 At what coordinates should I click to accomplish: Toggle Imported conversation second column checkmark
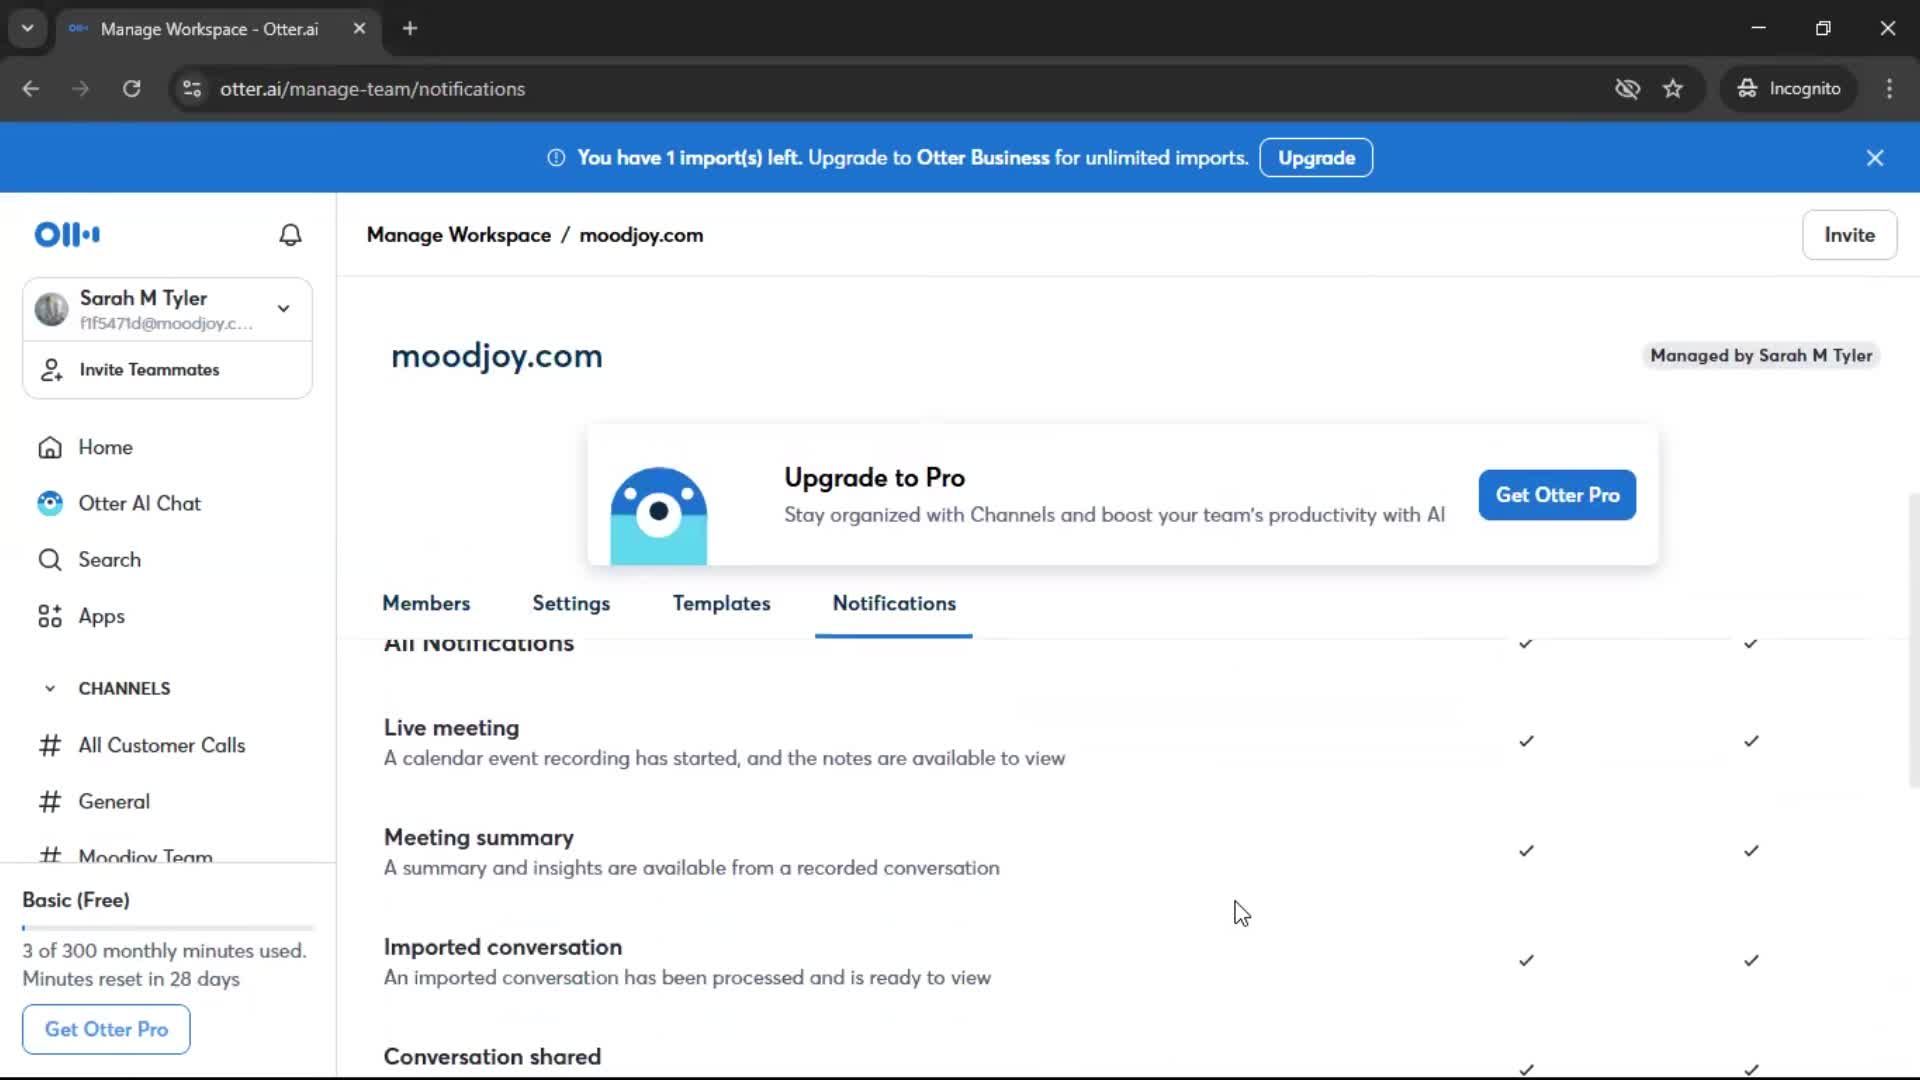pos(1751,961)
